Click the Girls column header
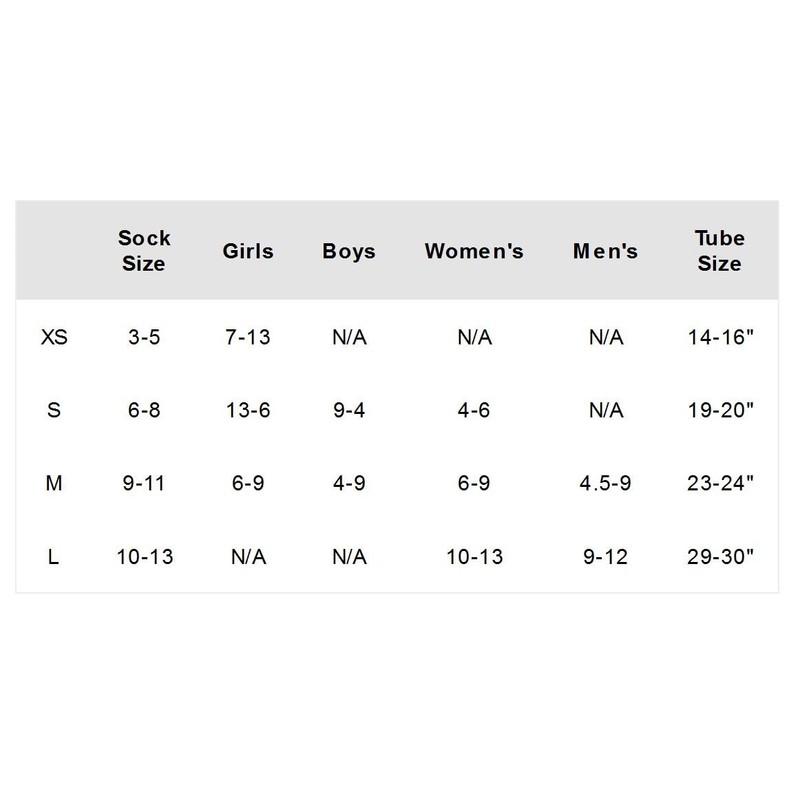The height and width of the screenshot is (800, 800). click(x=249, y=252)
